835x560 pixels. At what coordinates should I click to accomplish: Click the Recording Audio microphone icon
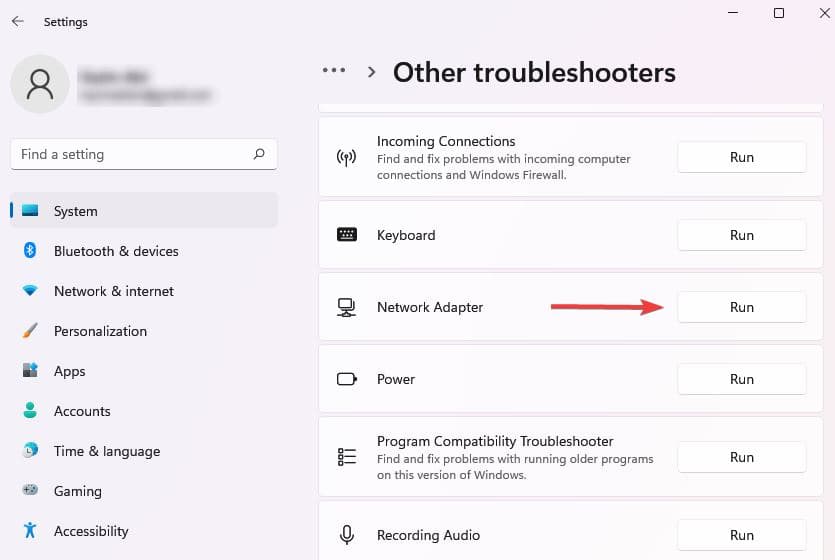(x=347, y=535)
